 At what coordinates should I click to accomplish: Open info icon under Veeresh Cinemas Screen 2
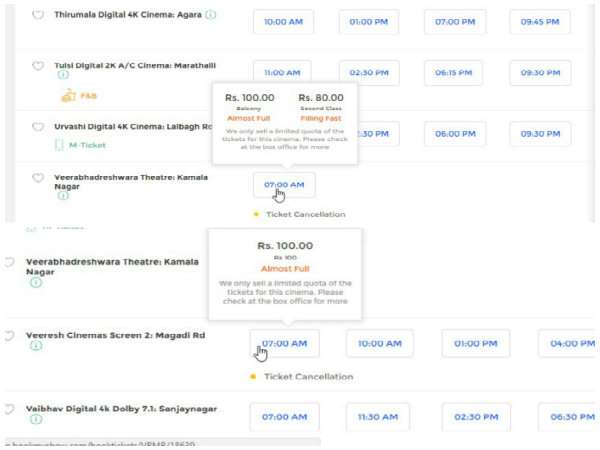click(36, 346)
